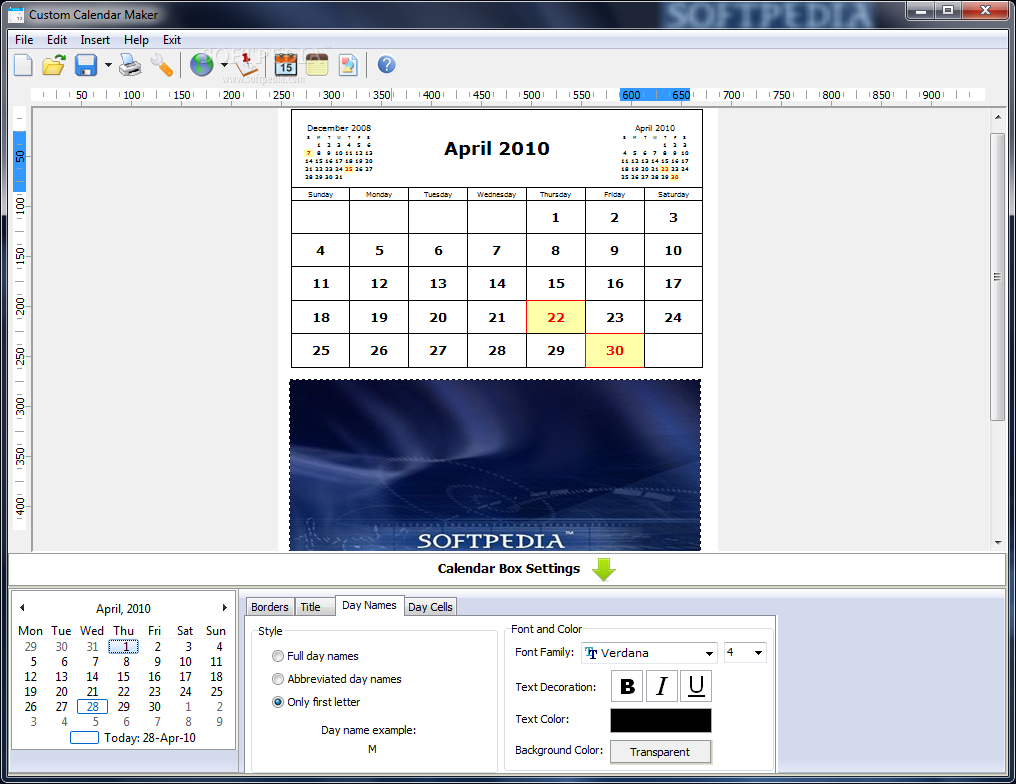Click the vertical scrollbar thumb of canvas

point(997,277)
